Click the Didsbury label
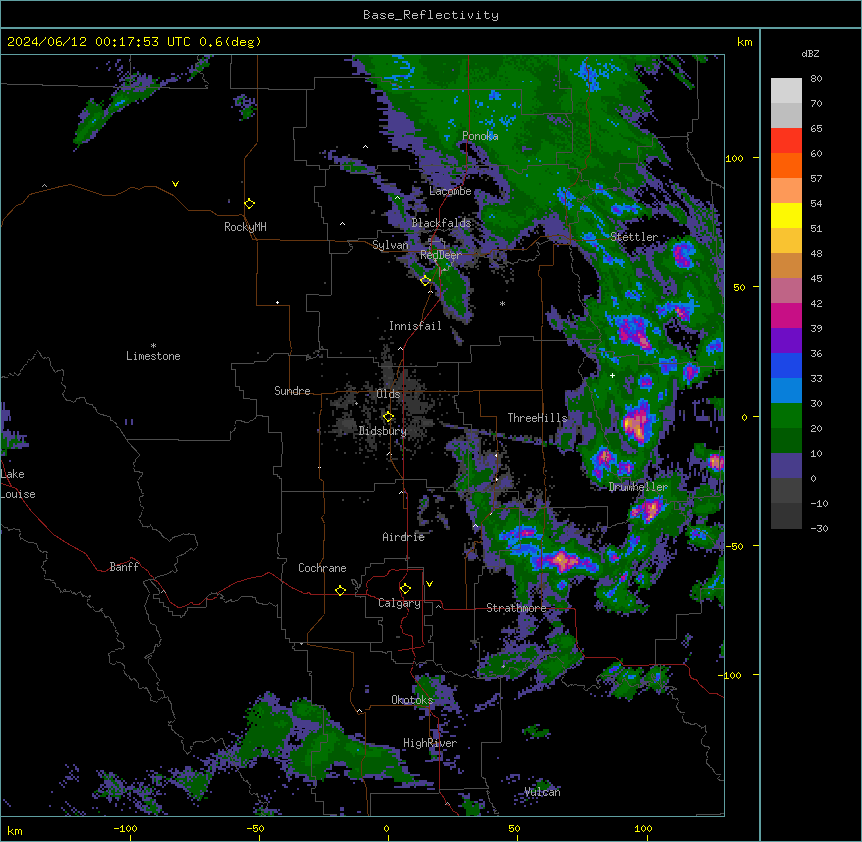This screenshot has width=862, height=842. coord(383,431)
